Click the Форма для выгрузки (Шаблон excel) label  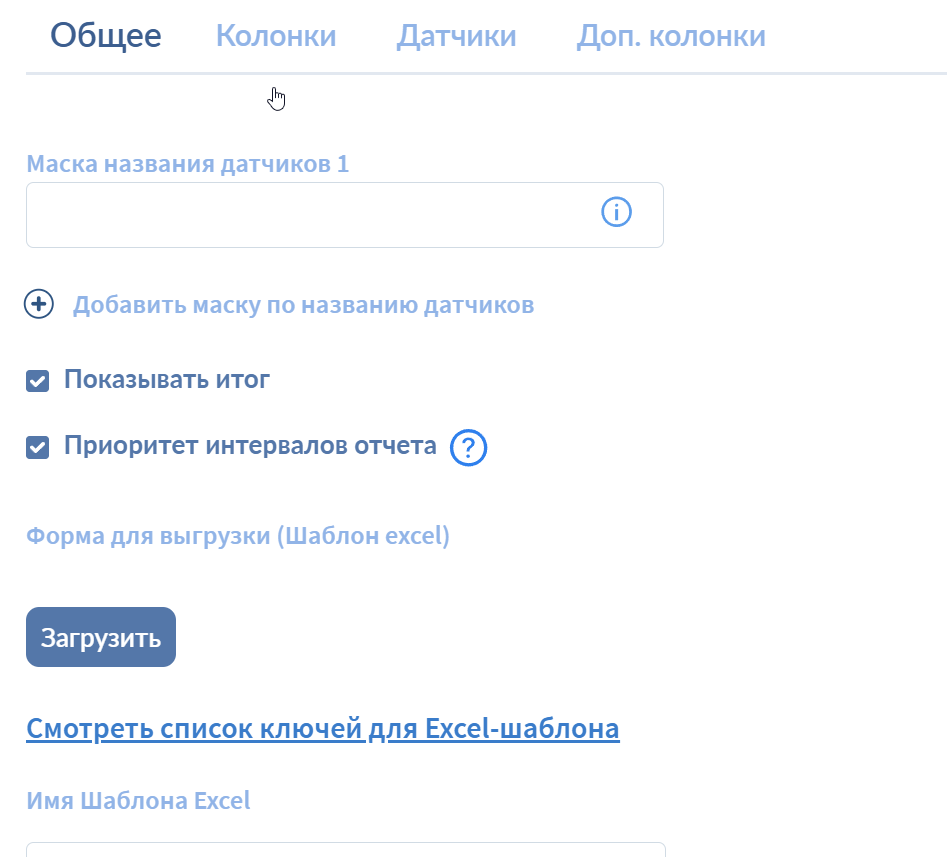pos(238,536)
